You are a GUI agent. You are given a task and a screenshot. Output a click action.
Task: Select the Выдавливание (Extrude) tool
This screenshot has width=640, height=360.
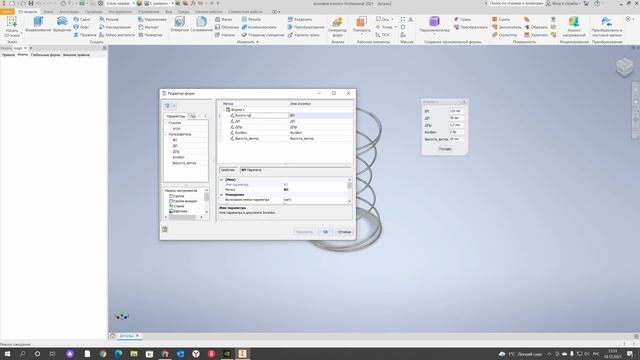38,24
